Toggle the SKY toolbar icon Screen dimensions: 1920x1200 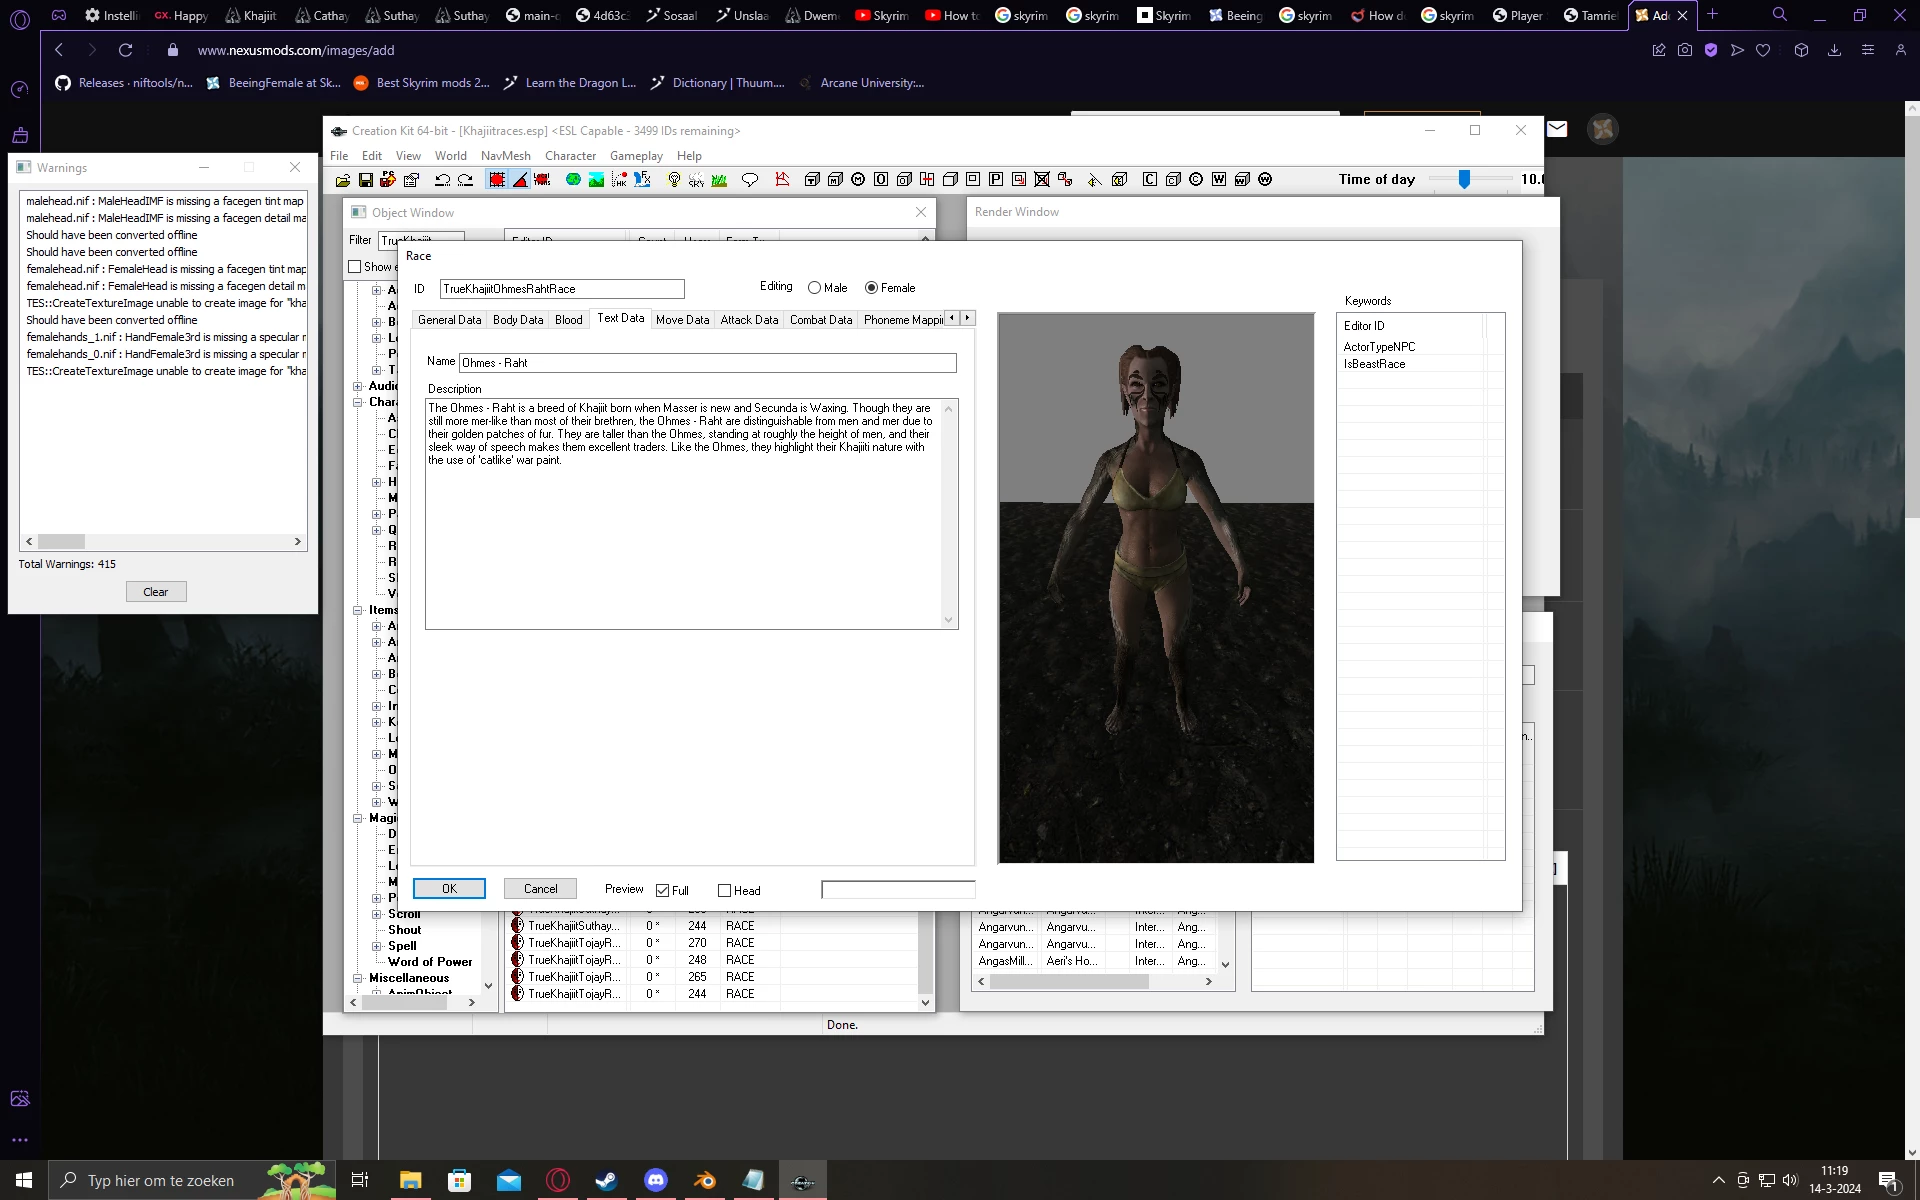point(696,180)
